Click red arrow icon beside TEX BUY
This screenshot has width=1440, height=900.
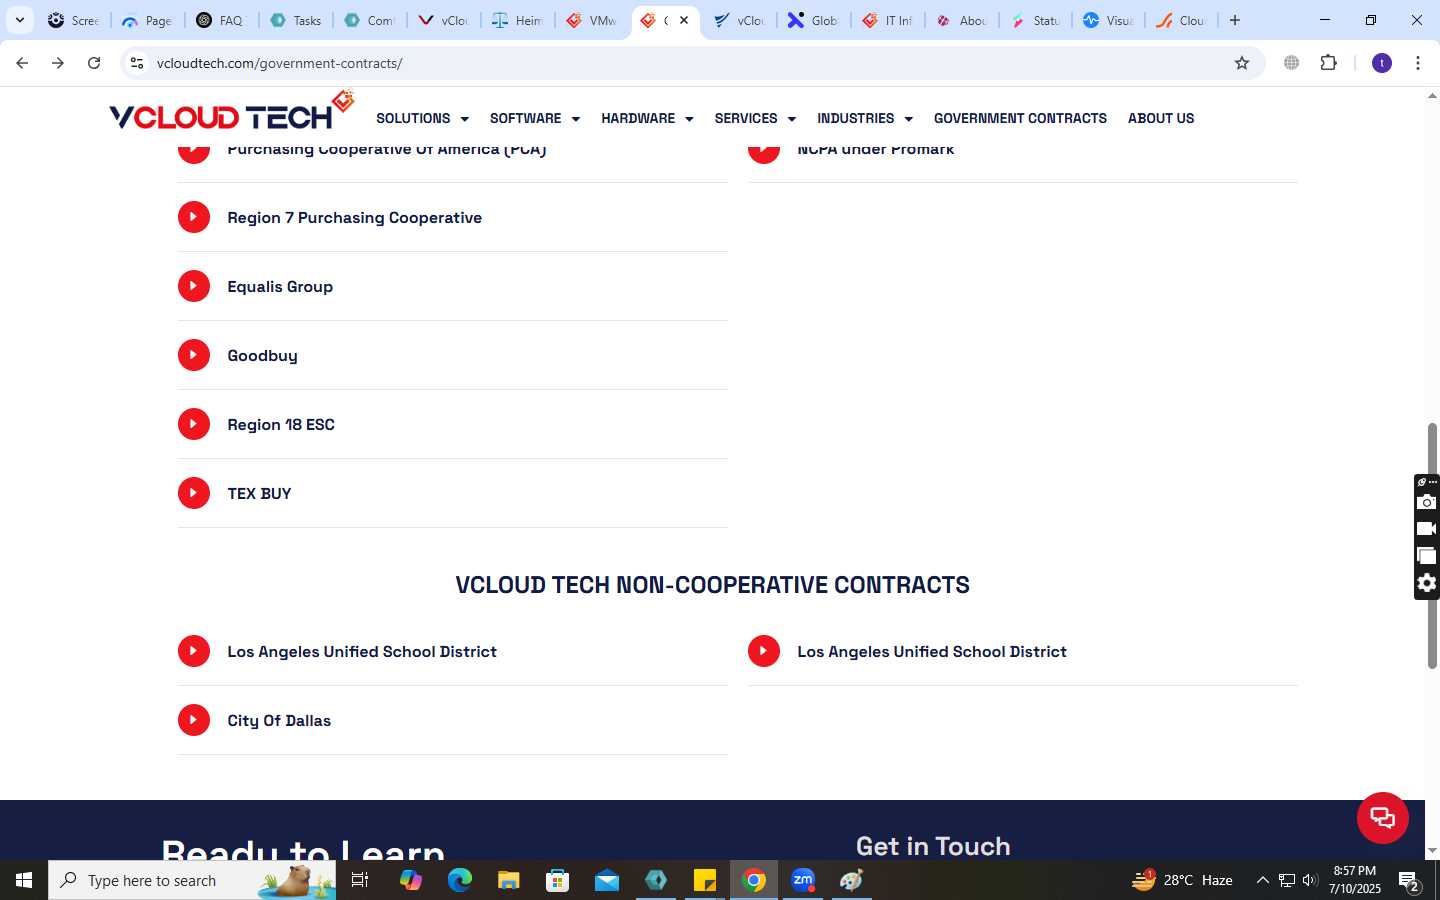194,493
